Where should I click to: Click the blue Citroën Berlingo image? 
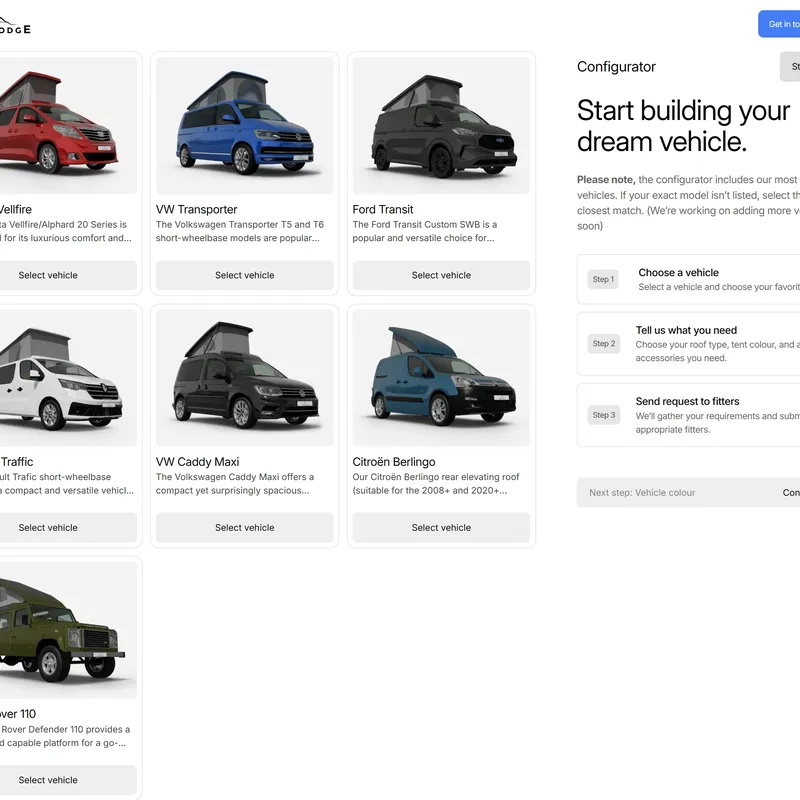coord(441,378)
